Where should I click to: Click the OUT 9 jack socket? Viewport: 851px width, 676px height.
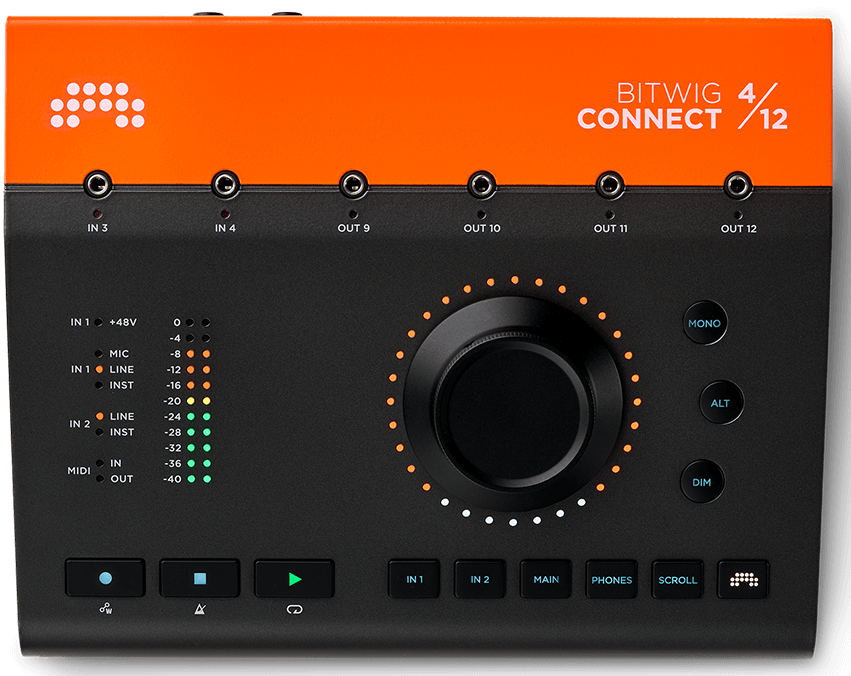point(353,184)
